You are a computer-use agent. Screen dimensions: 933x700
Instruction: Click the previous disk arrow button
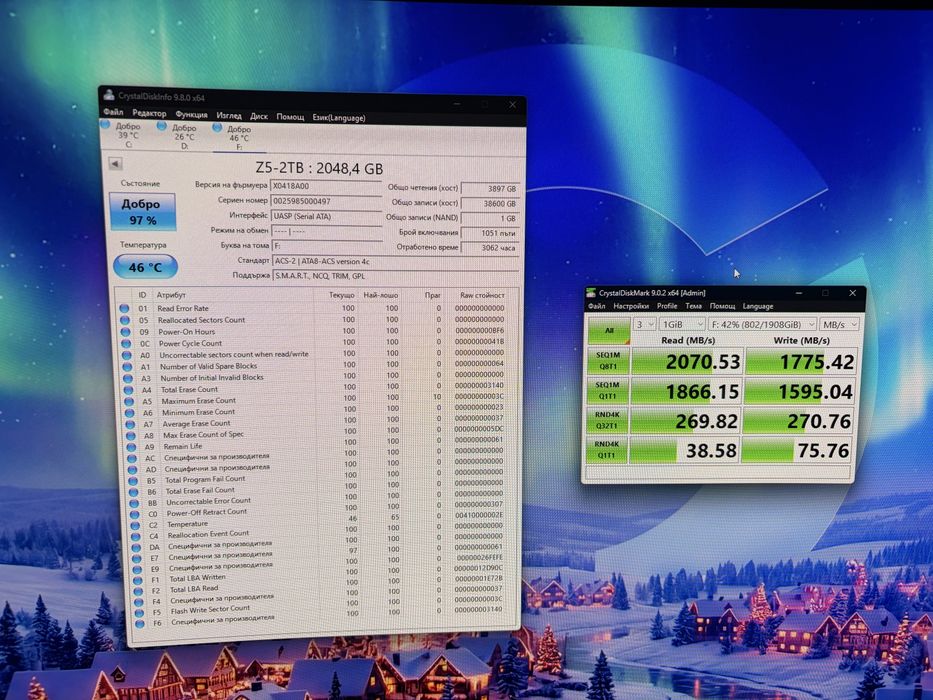coord(115,163)
